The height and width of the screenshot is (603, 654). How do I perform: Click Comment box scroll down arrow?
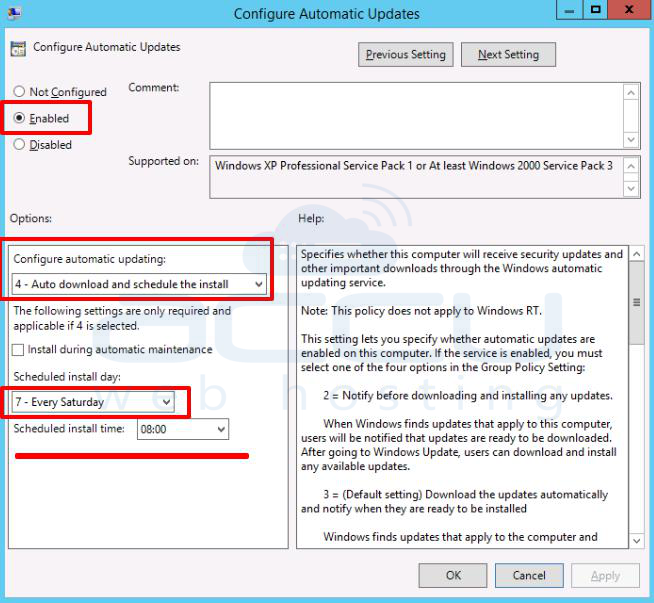tap(631, 139)
